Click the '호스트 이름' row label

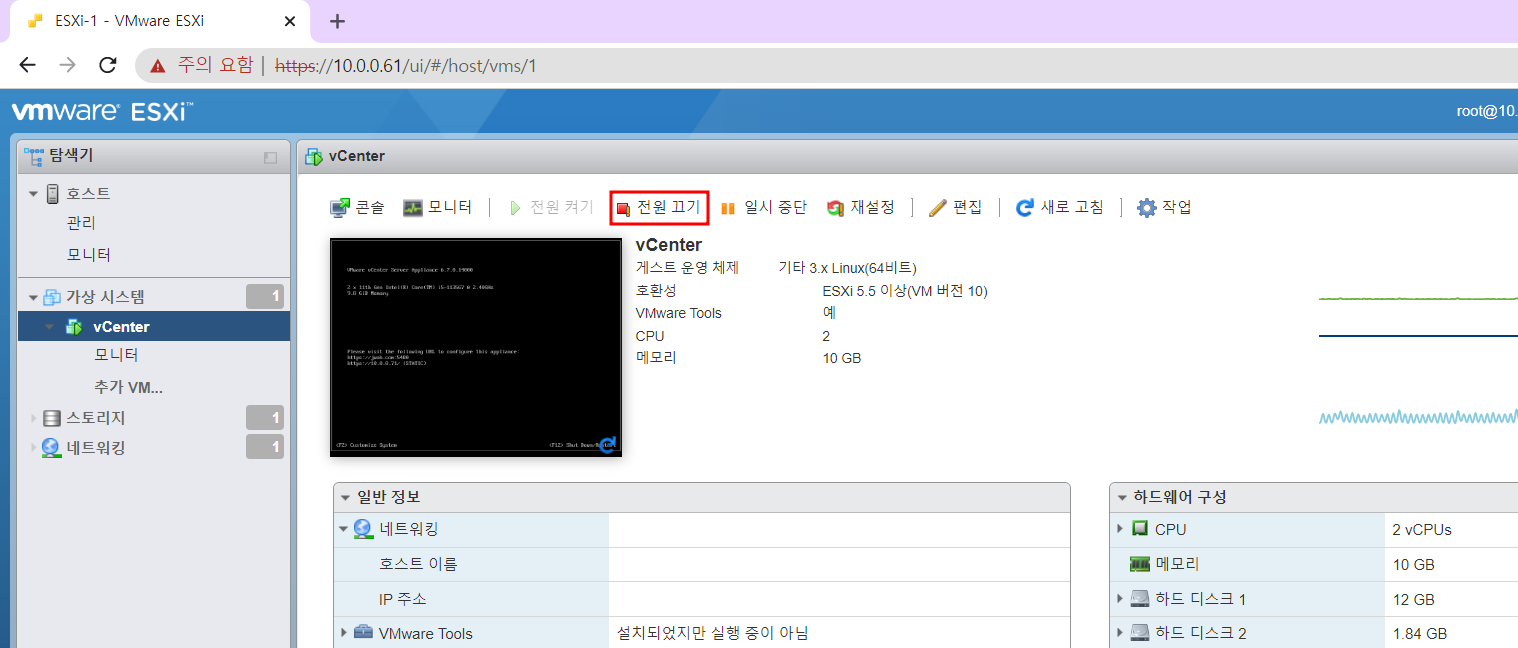[x=418, y=564]
